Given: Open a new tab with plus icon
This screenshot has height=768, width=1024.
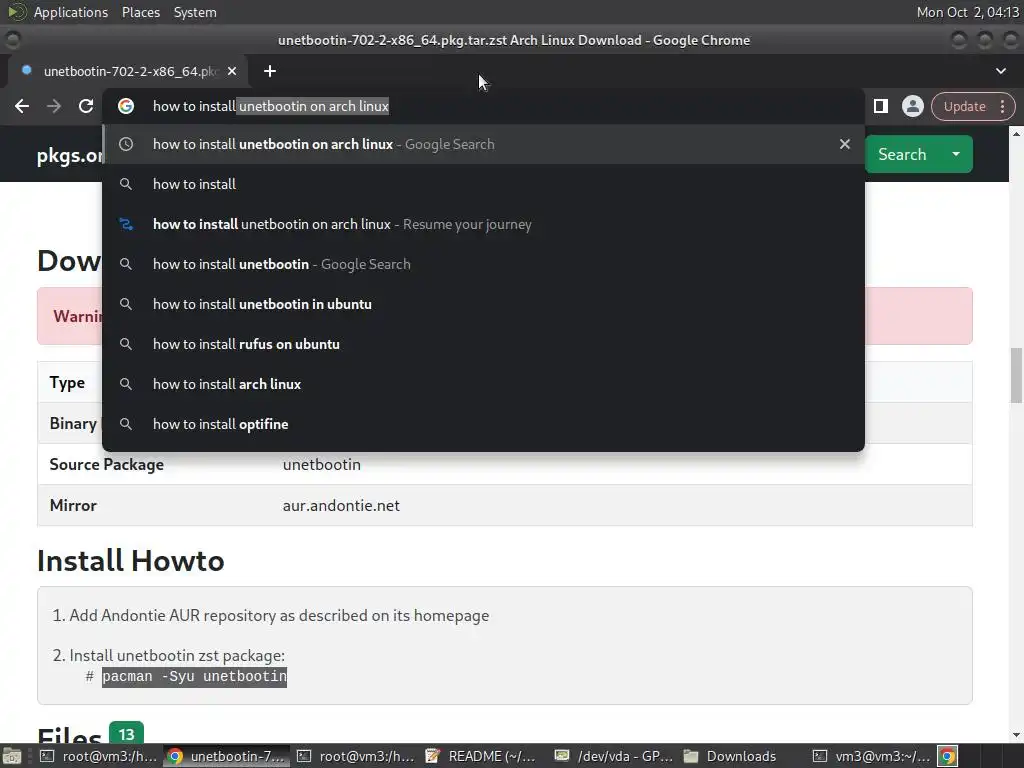Looking at the screenshot, I should 270,71.
